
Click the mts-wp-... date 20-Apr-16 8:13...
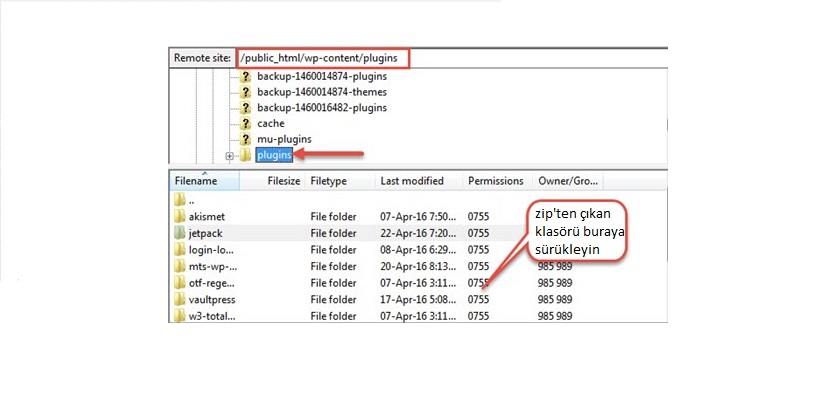coord(419,266)
